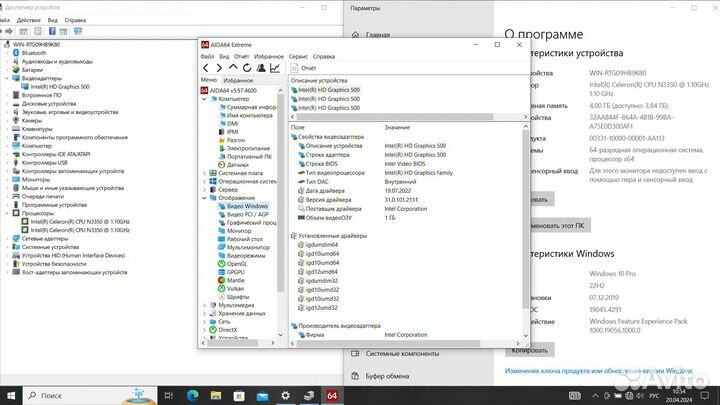Open AIDA64 graph chart icon

[x=275, y=68]
